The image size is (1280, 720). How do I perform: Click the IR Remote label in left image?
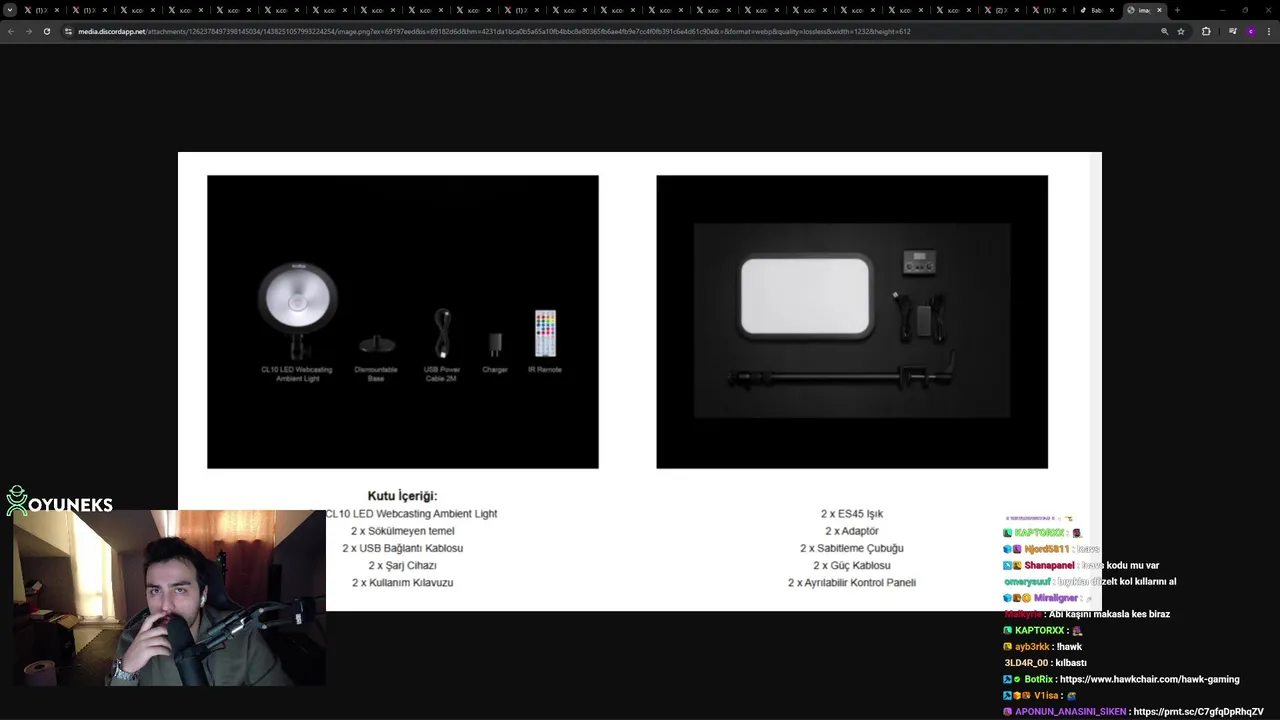(x=545, y=370)
